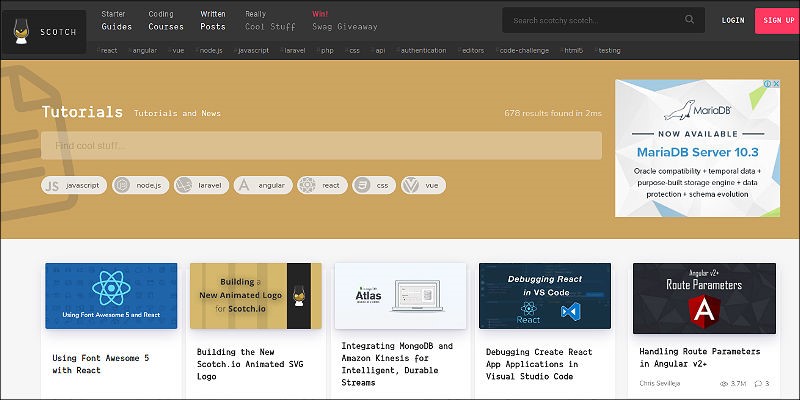Image resolution: width=800 pixels, height=400 pixels.
Task: Open Win! Swag Giveaway link
Action: coord(344,20)
